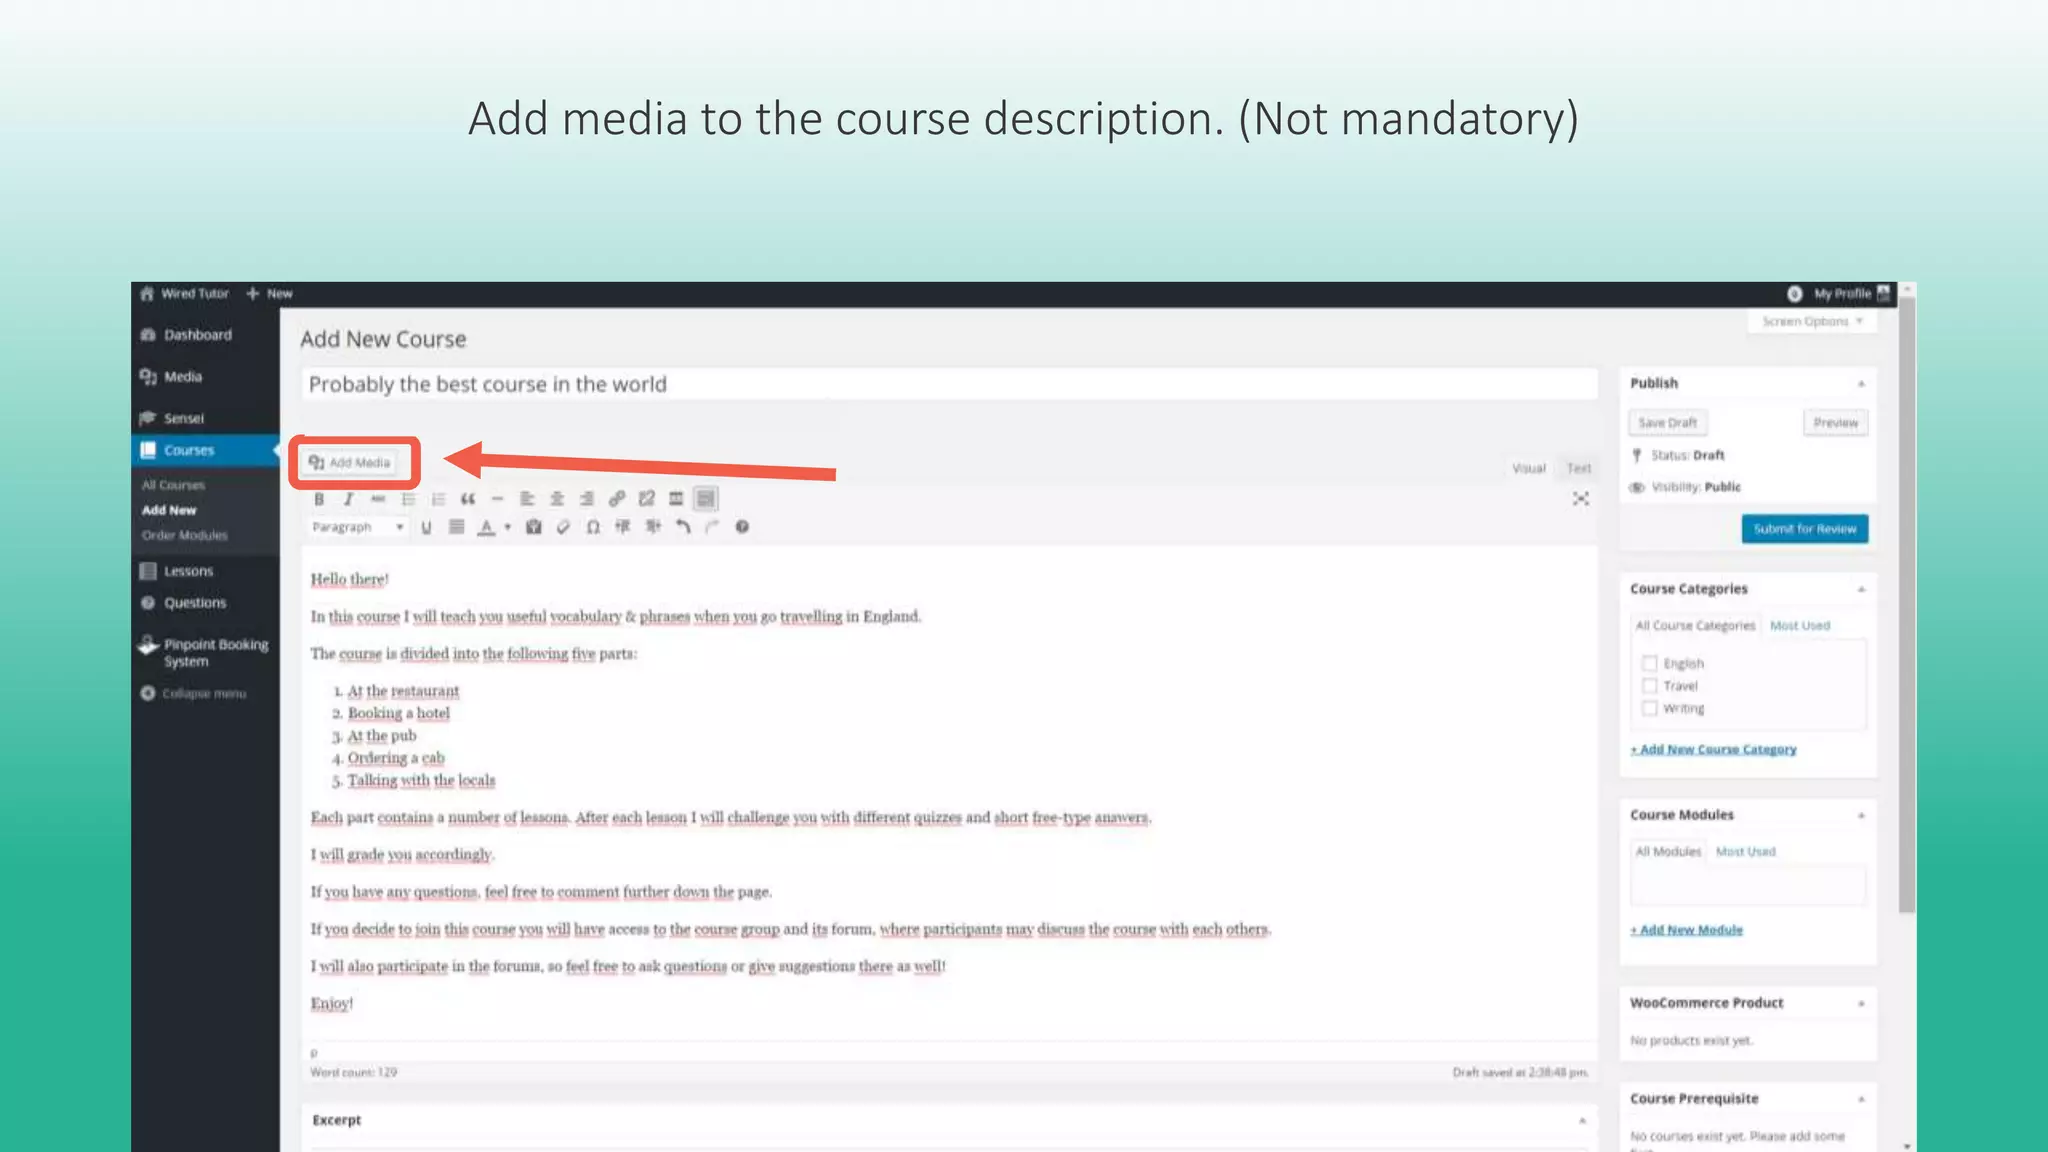Click the course title input field
Screen dimensions: 2048x1152
pyautogui.click(x=949, y=384)
